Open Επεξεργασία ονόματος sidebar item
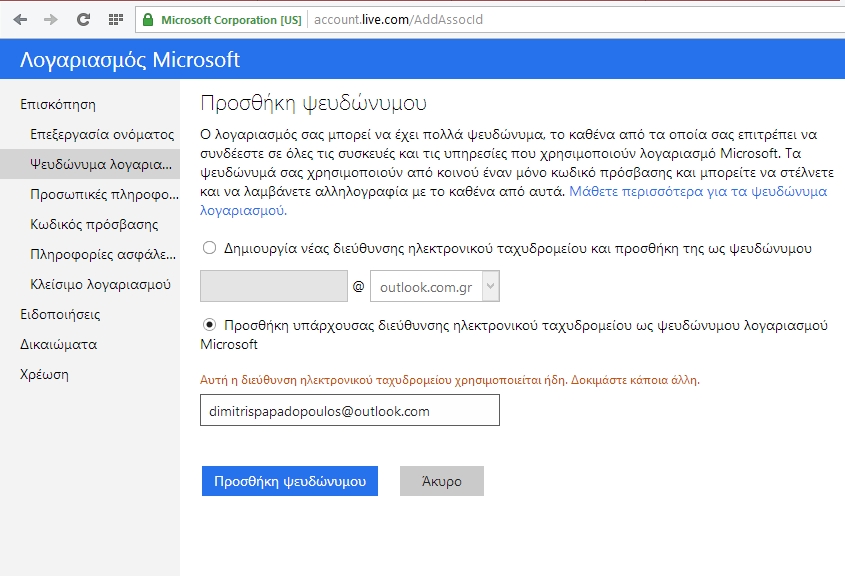The image size is (845, 576). (x=102, y=134)
